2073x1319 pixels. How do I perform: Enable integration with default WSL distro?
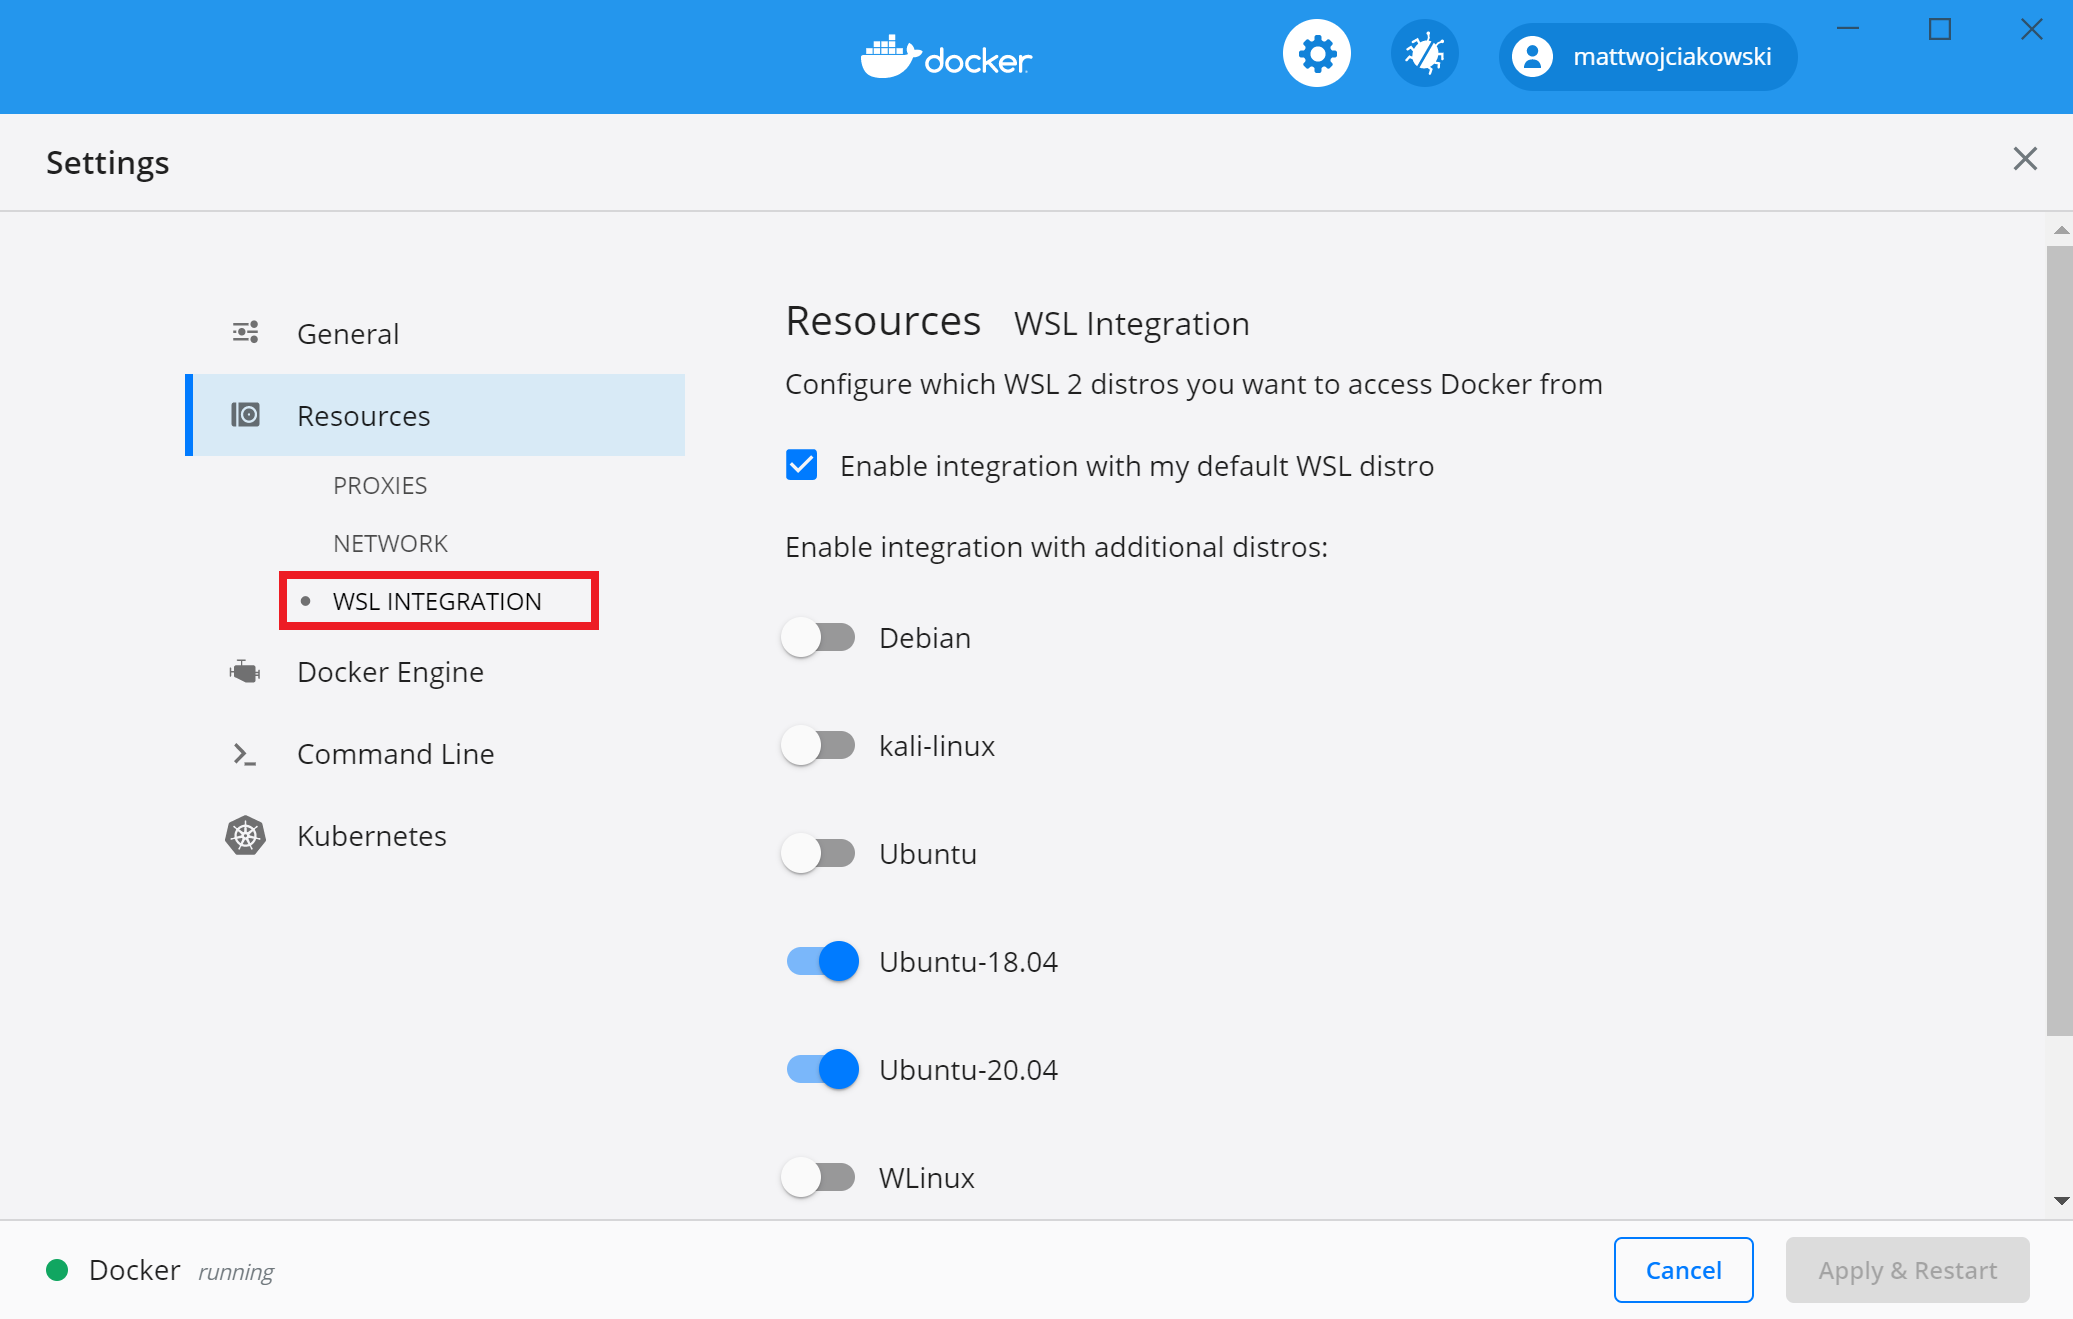[x=799, y=465]
